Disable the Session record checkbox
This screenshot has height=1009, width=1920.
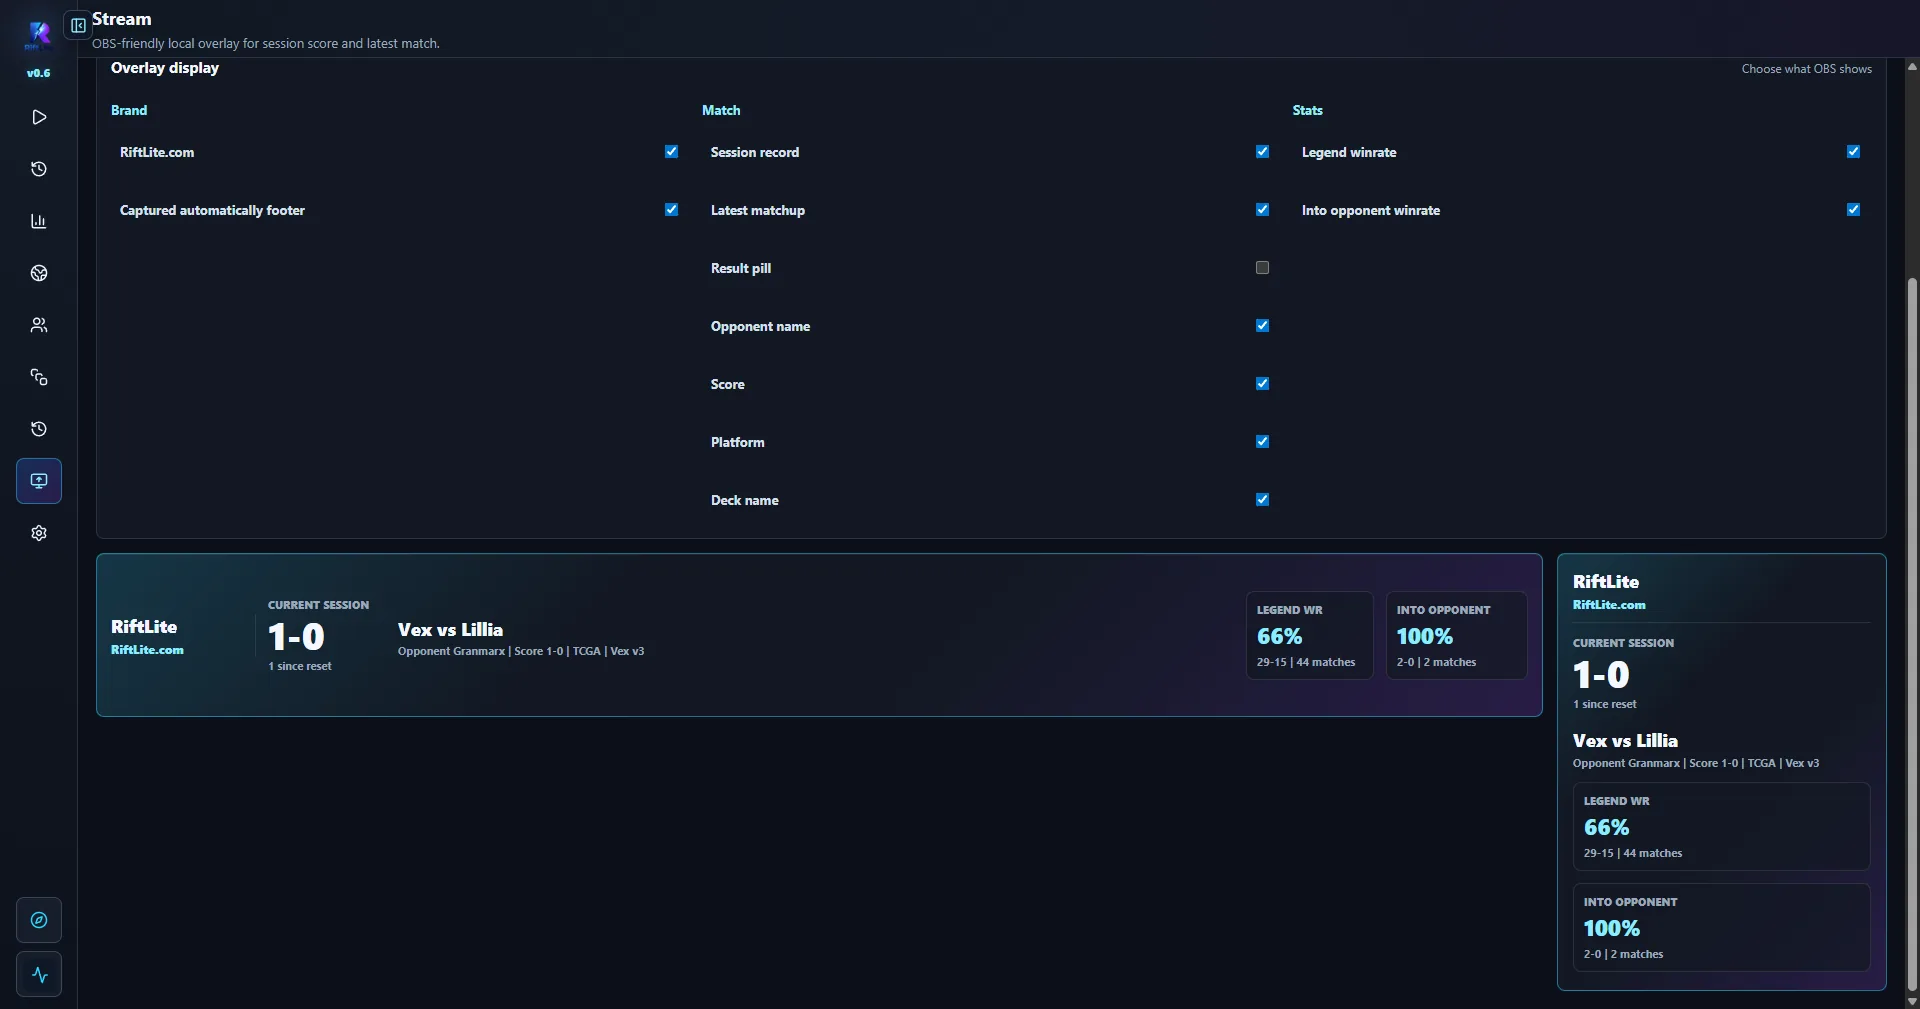point(1261,151)
